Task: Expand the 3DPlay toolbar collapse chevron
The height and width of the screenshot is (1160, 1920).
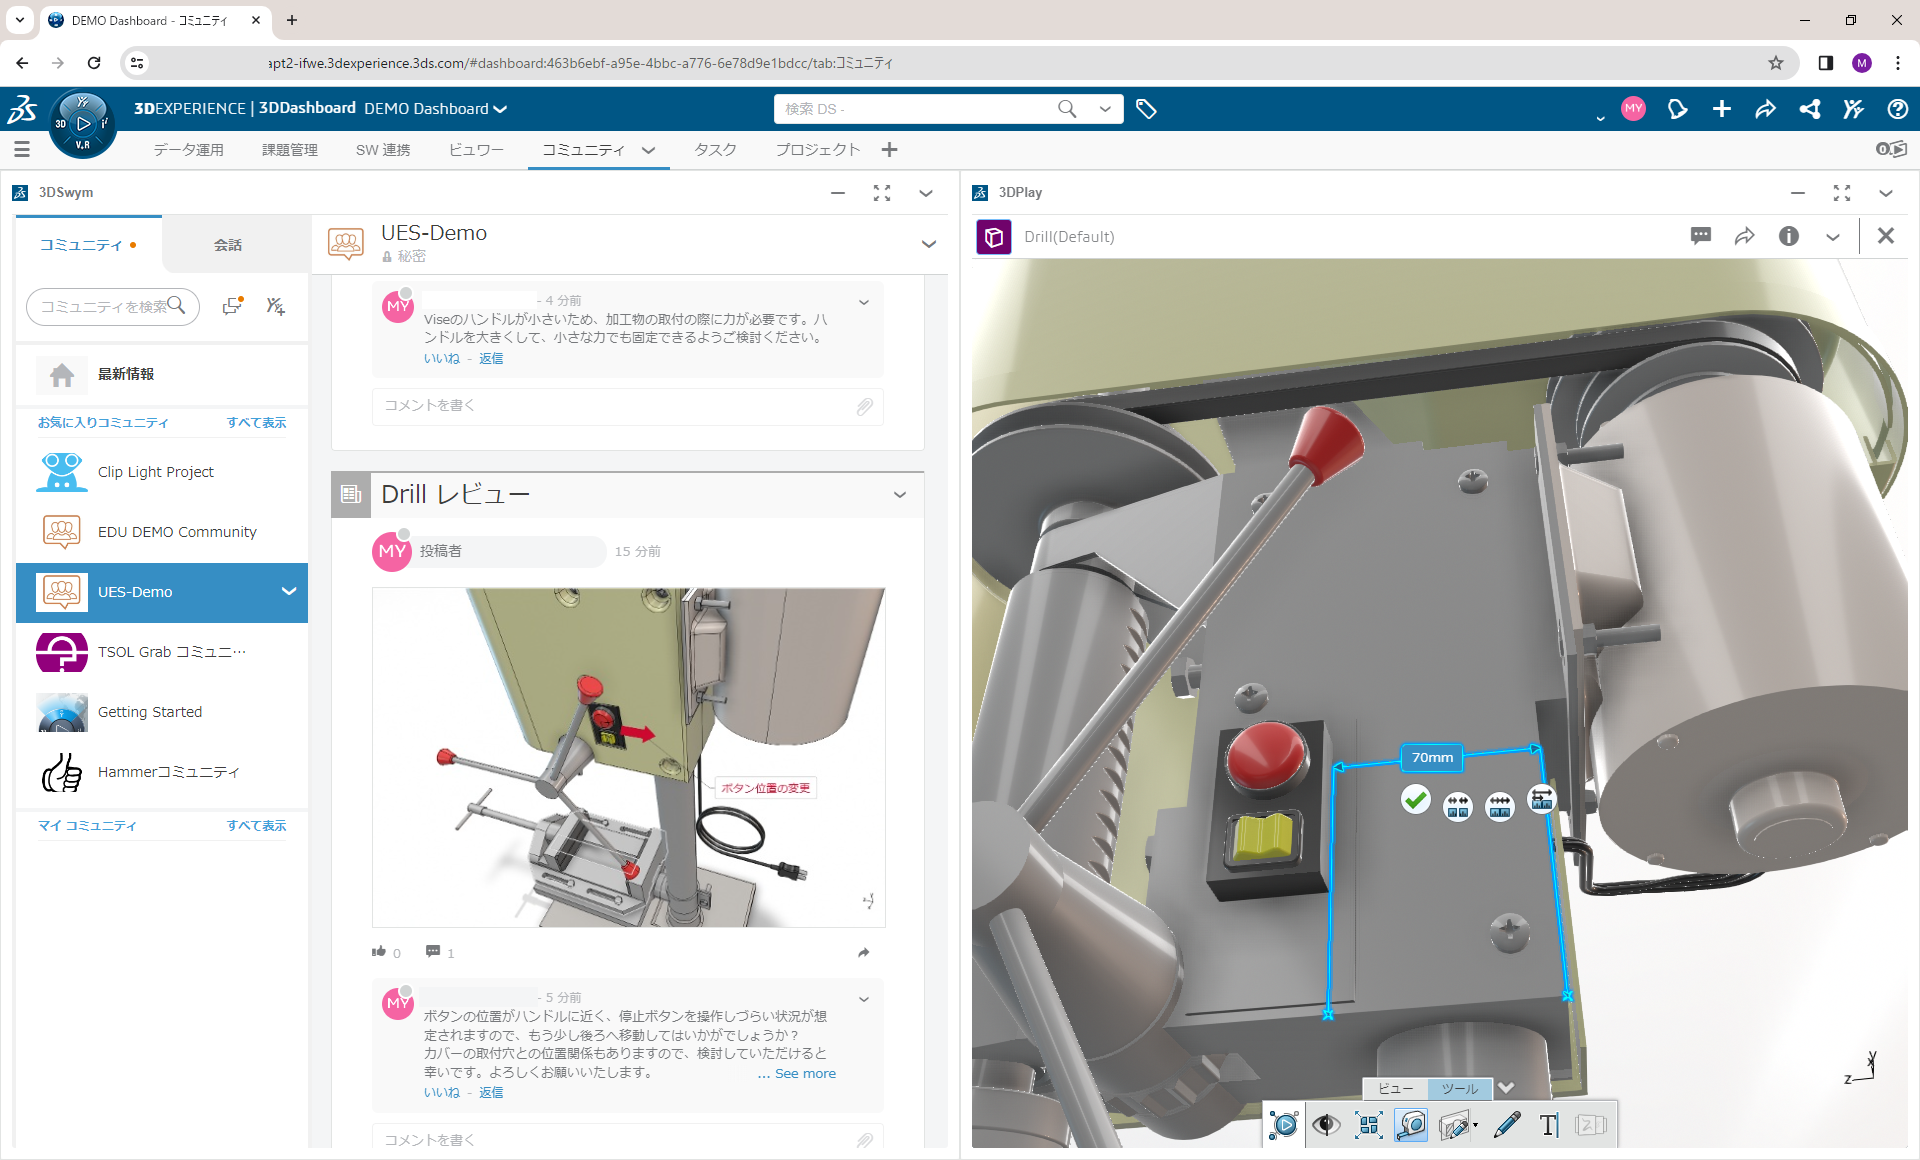Action: pos(1507,1088)
